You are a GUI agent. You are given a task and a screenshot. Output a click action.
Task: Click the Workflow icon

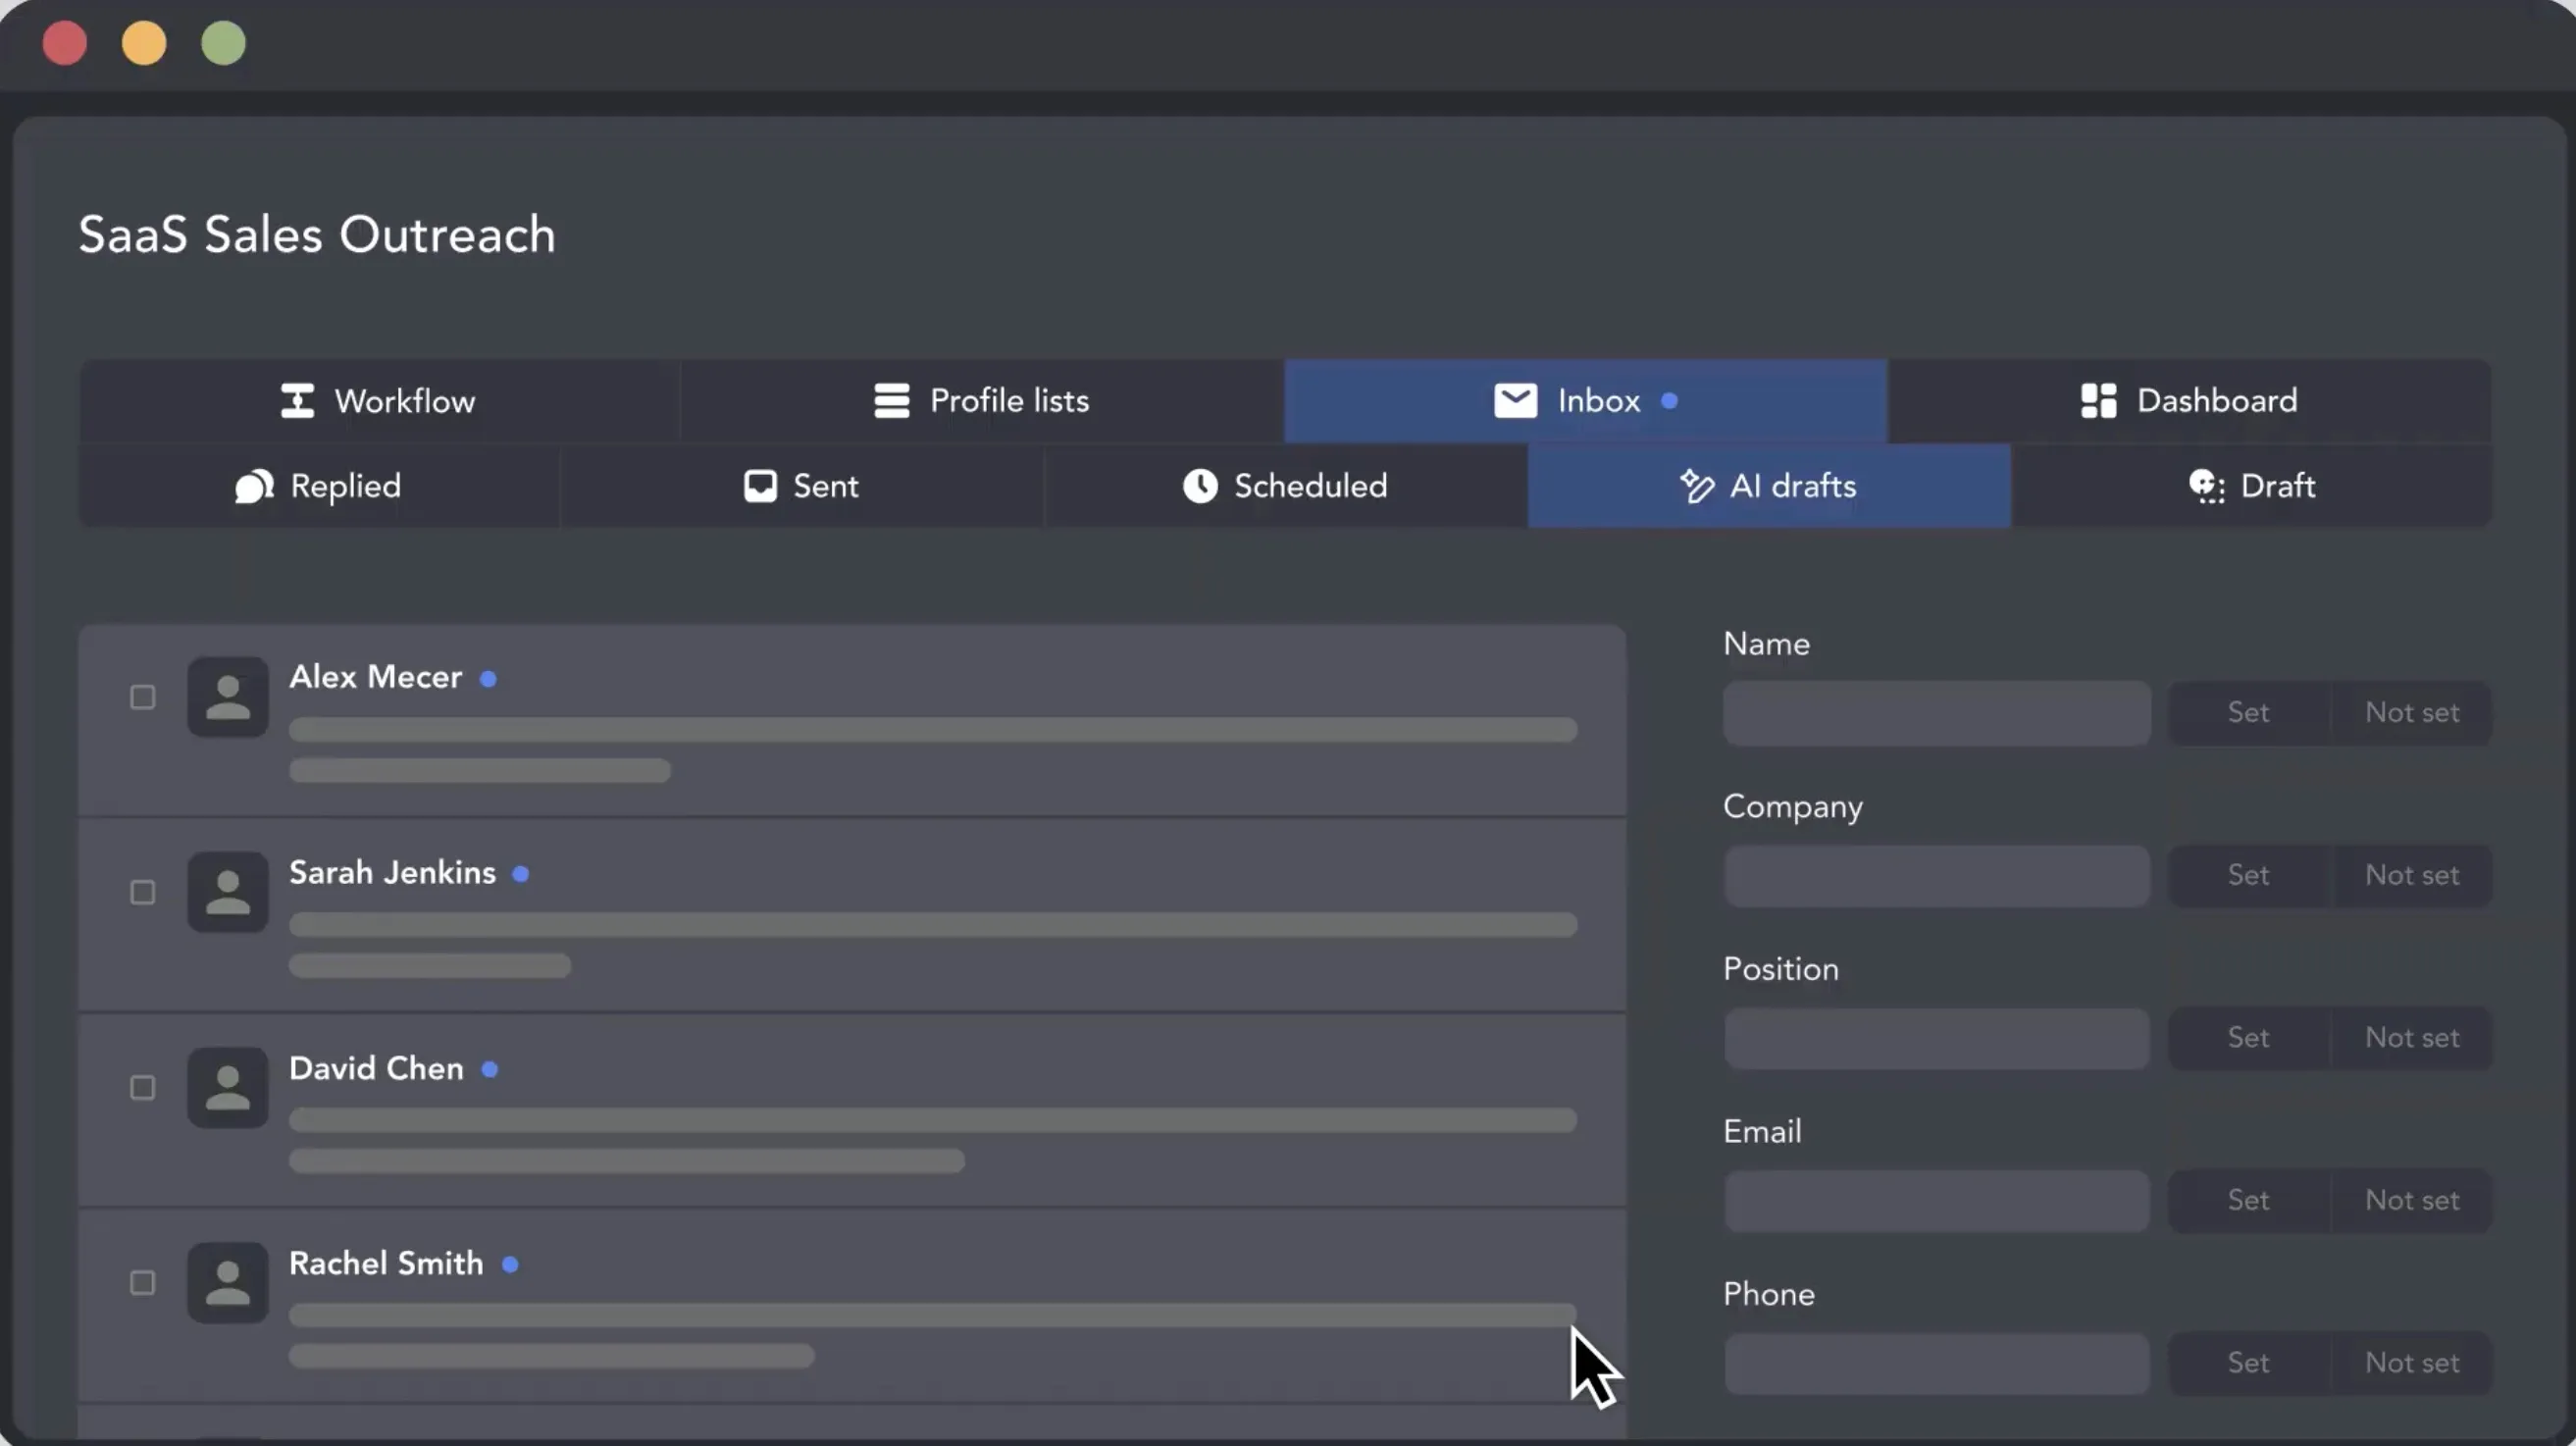[297, 401]
